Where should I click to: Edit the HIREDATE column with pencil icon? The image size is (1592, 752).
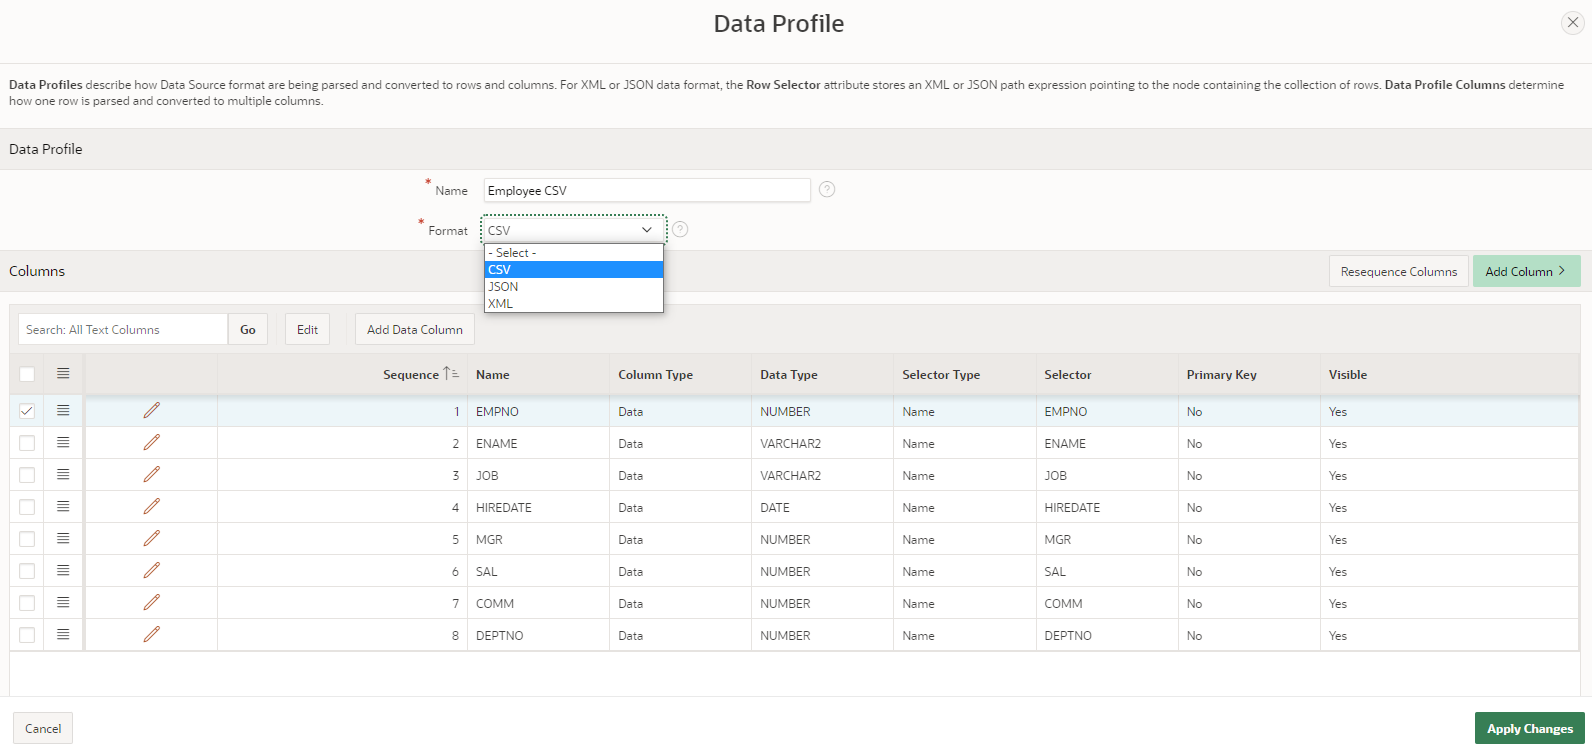click(151, 507)
